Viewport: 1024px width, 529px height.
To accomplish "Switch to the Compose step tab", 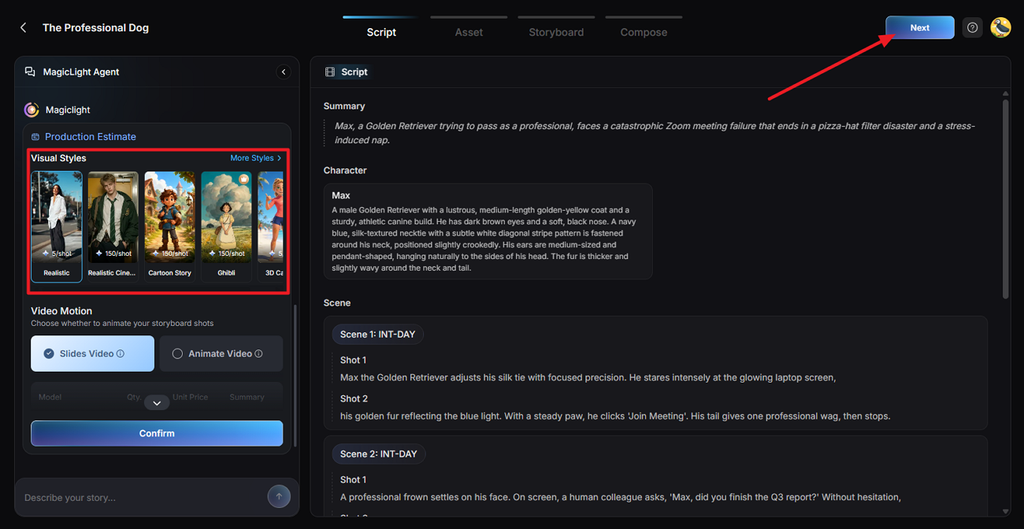I will point(644,32).
